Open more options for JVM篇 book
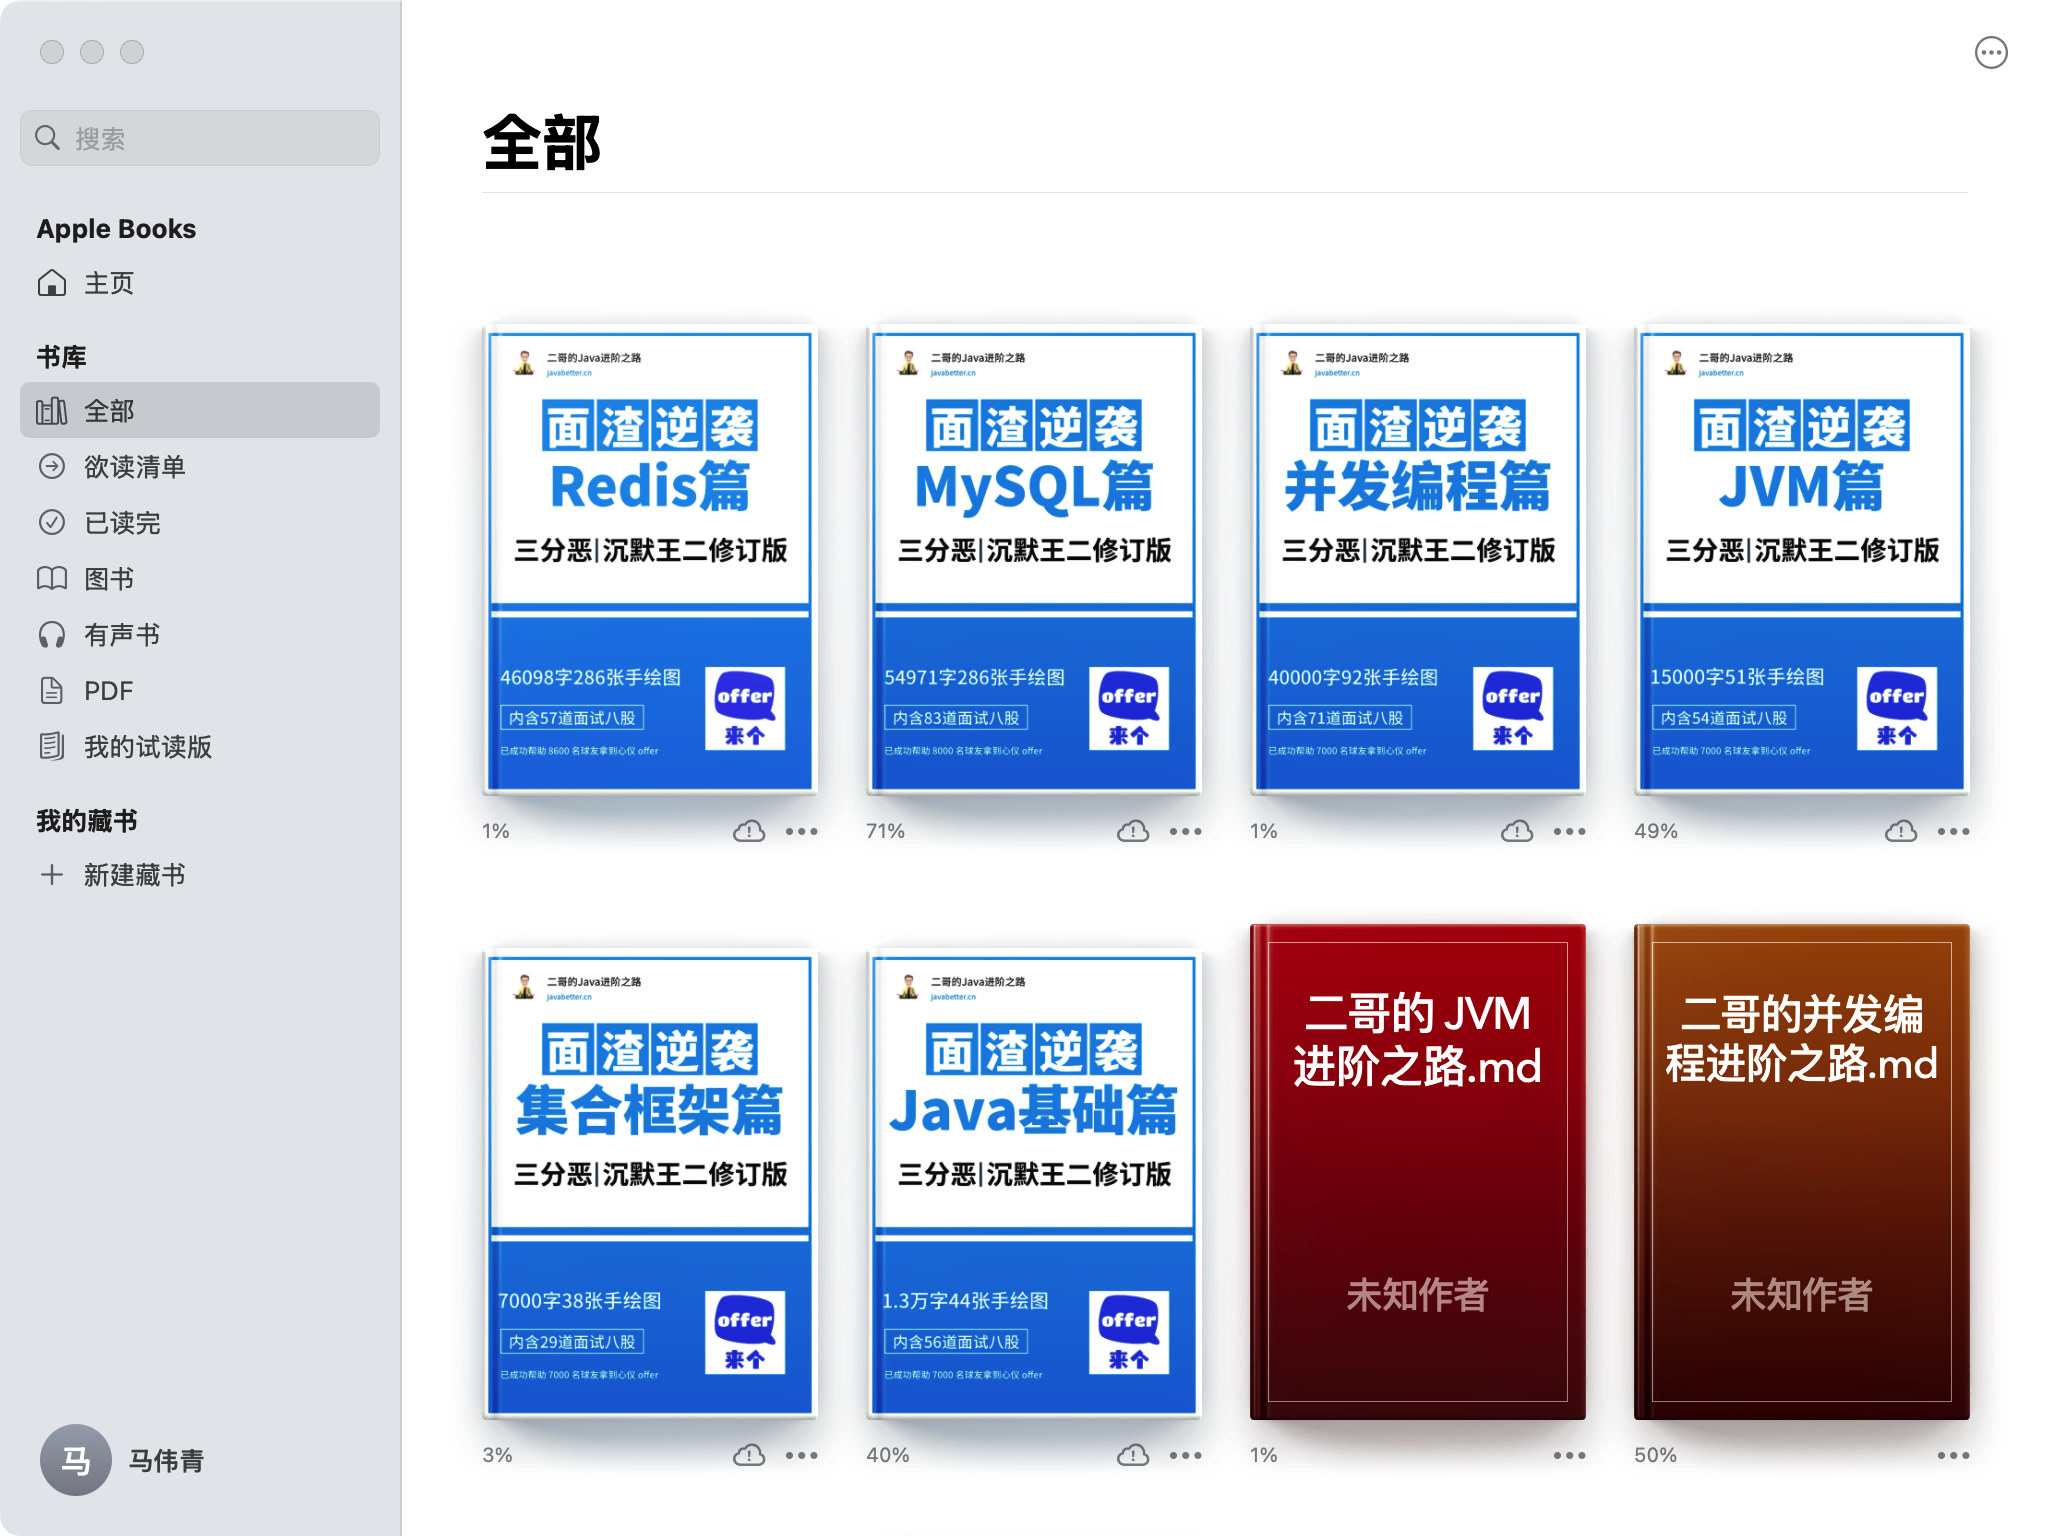 tap(1952, 830)
